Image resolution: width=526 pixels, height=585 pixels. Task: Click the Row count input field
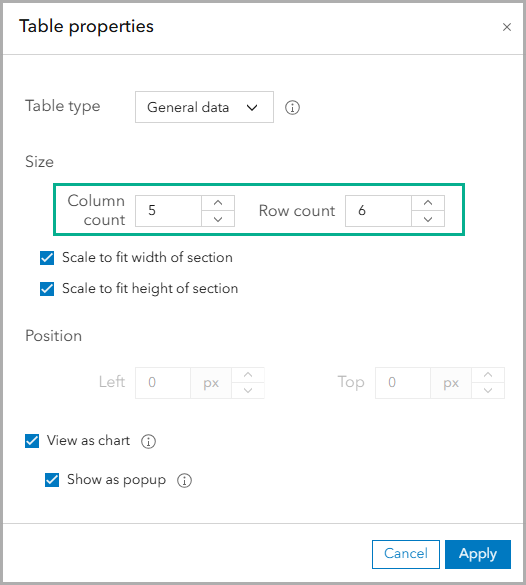[378, 211]
